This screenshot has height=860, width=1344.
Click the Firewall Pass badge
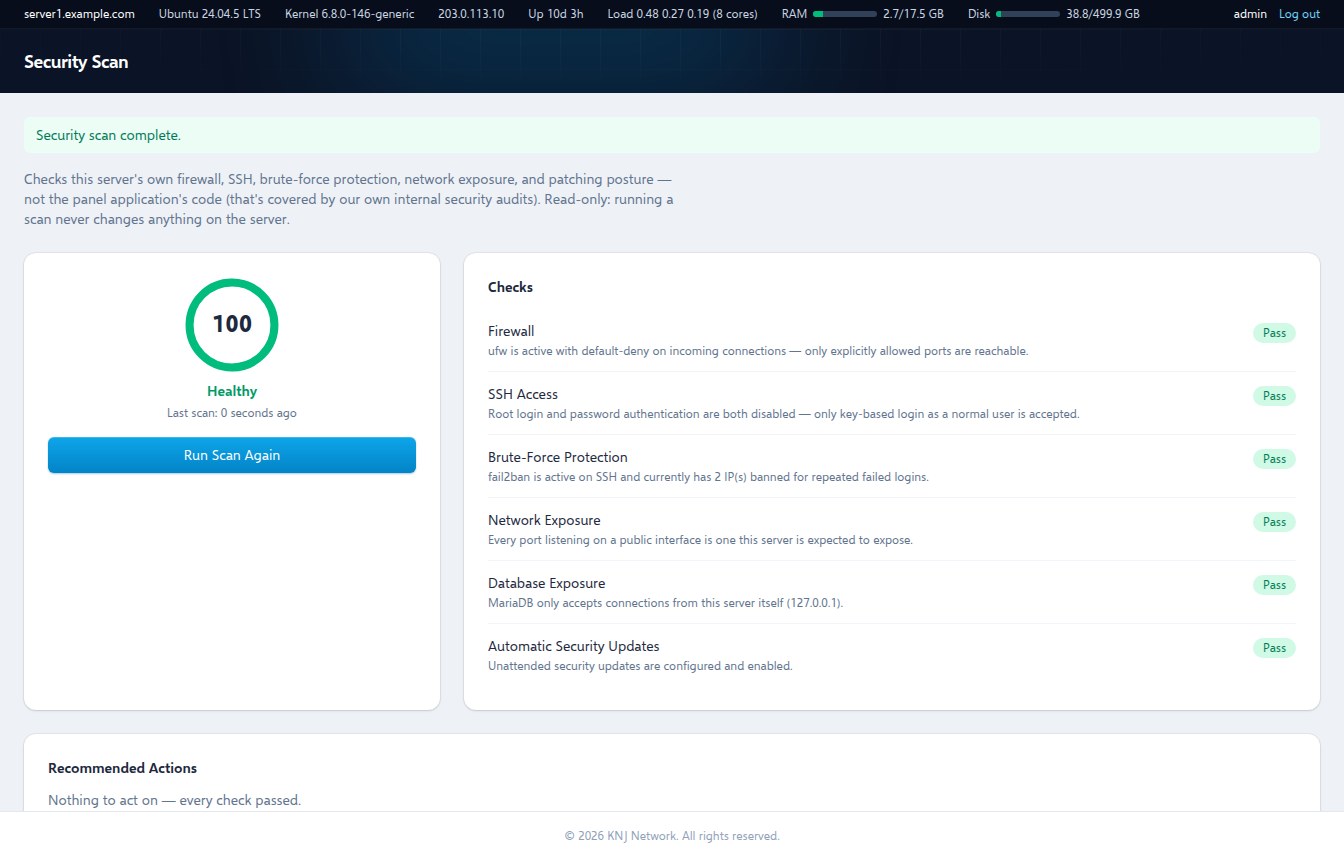[x=1274, y=333]
